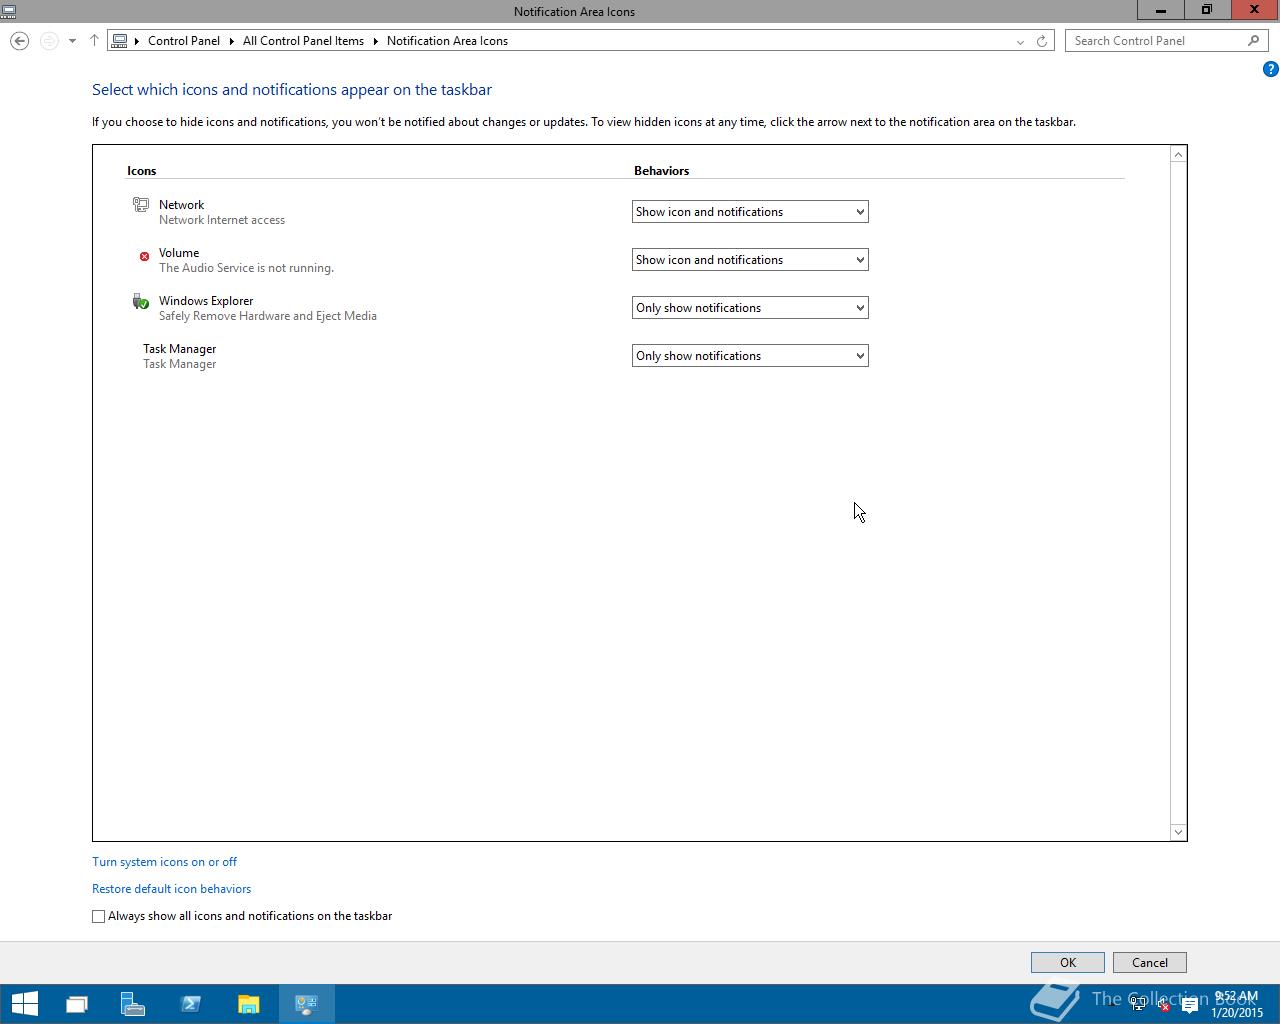Click the scroll down arrow of the list
Viewport: 1280px width, 1024px height.
[x=1178, y=832]
